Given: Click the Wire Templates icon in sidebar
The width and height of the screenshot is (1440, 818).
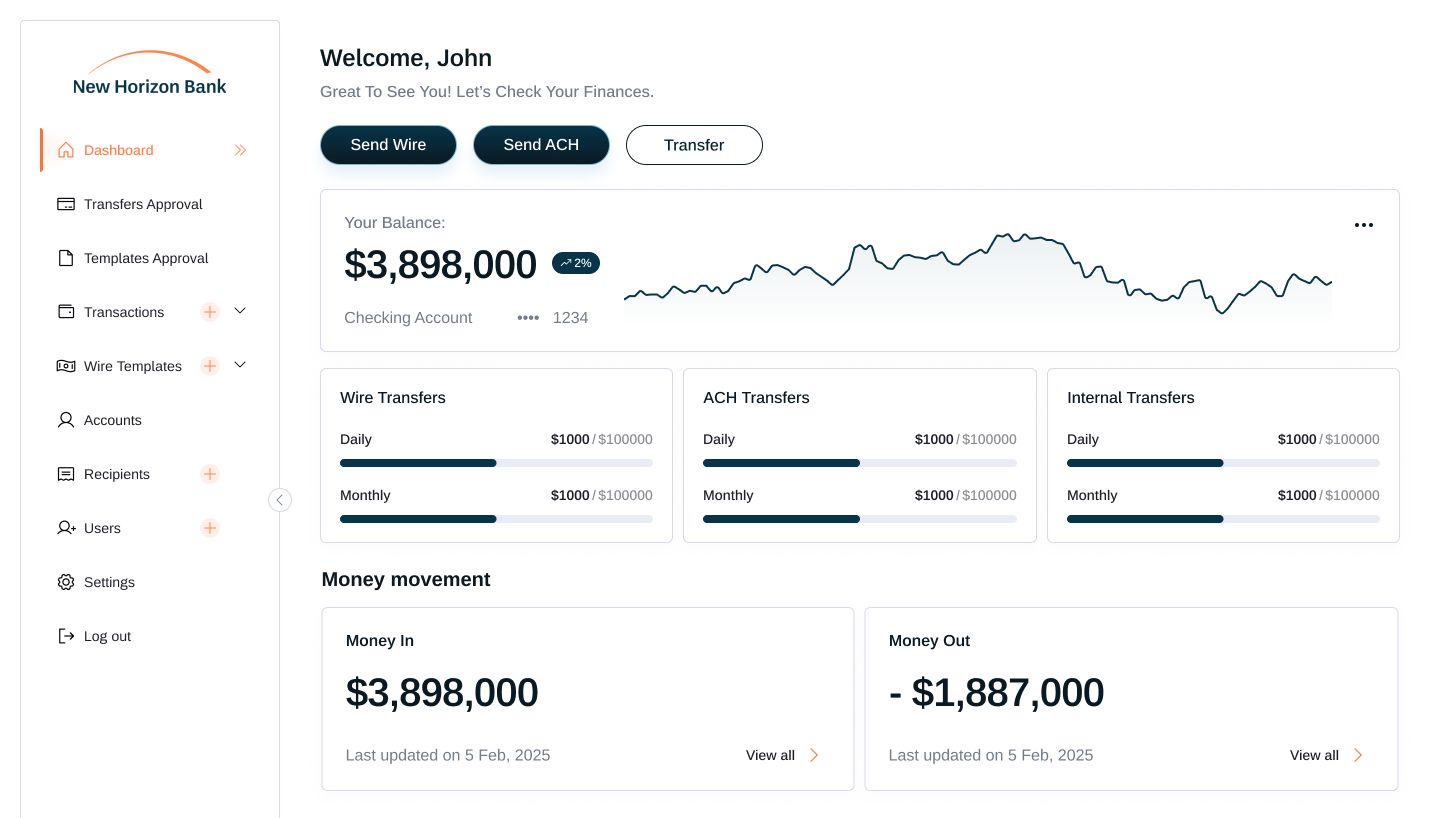Looking at the screenshot, I should pyautogui.click(x=64, y=365).
